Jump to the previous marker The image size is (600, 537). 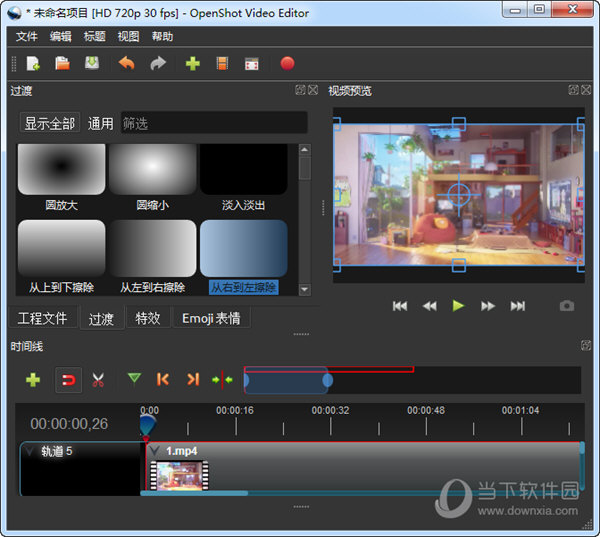pos(163,379)
